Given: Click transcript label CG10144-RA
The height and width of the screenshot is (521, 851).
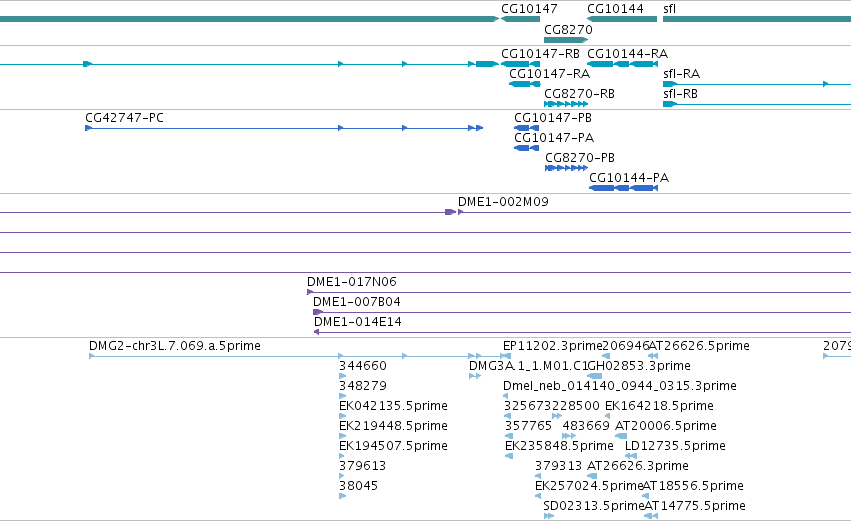Looking at the screenshot, I should 627,54.
